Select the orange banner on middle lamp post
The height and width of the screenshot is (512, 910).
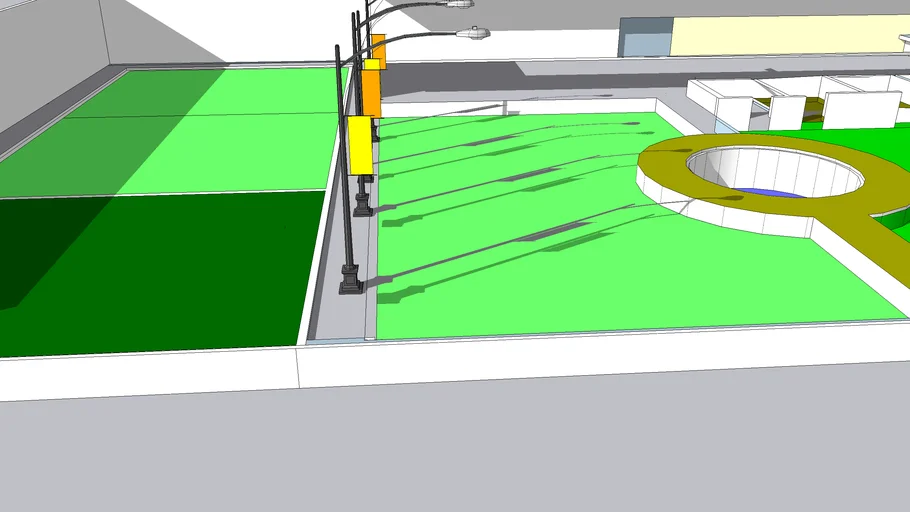tap(371, 91)
